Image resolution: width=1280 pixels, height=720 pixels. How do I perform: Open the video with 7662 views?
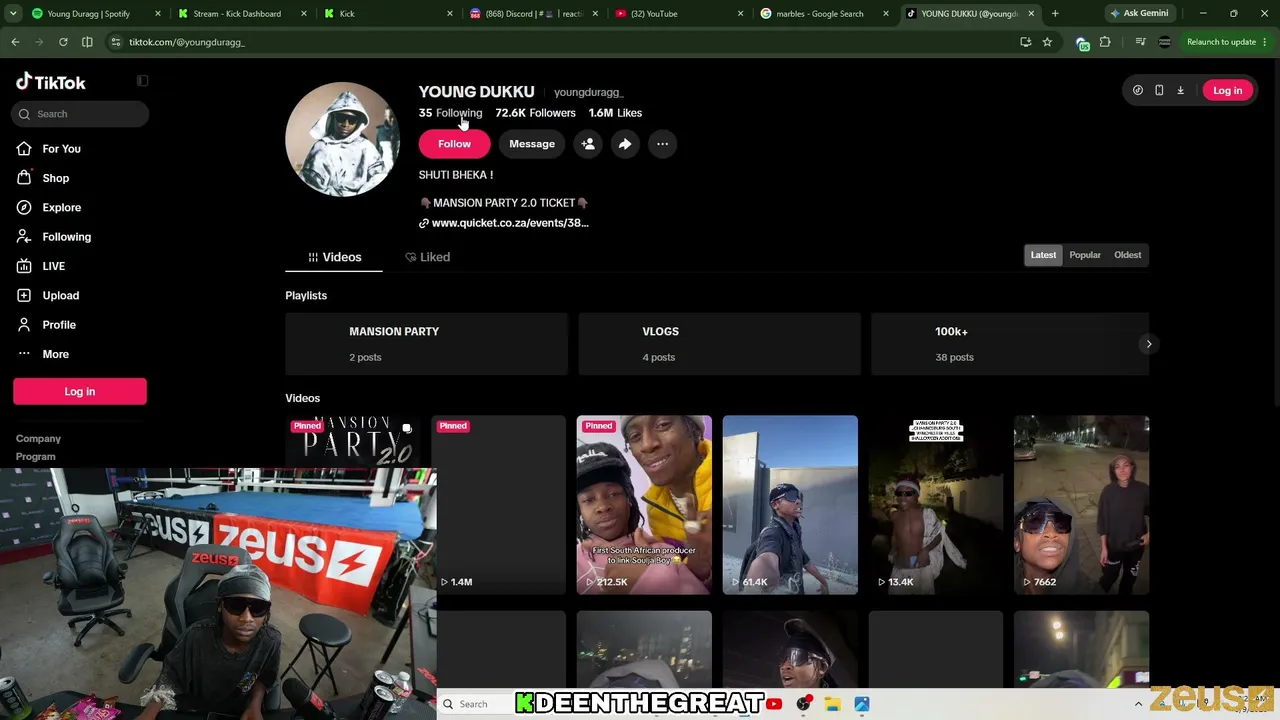[x=1081, y=505]
